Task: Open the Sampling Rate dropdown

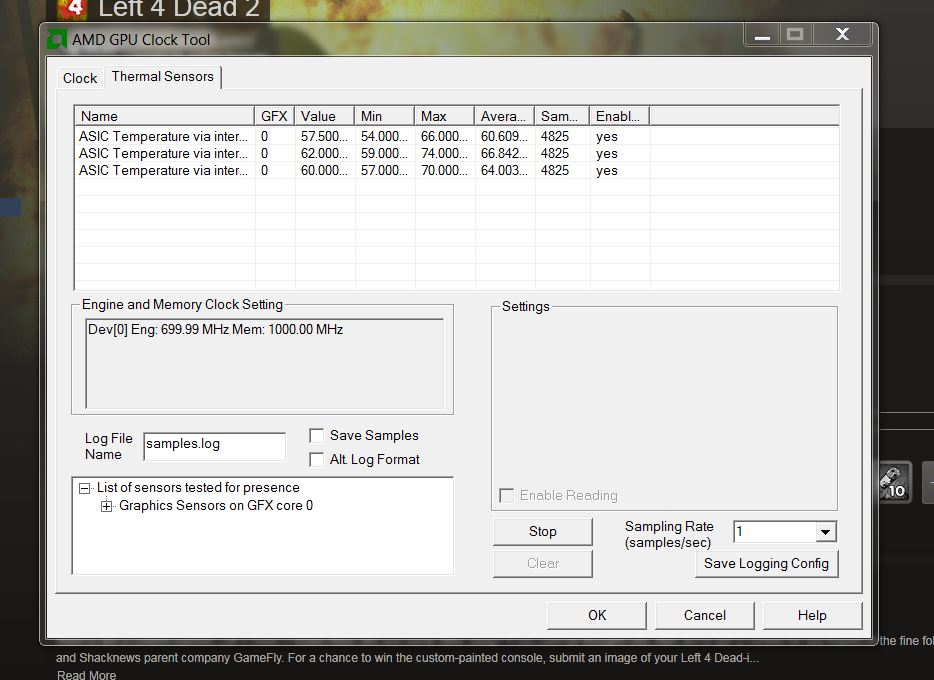Action: coord(825,532)
